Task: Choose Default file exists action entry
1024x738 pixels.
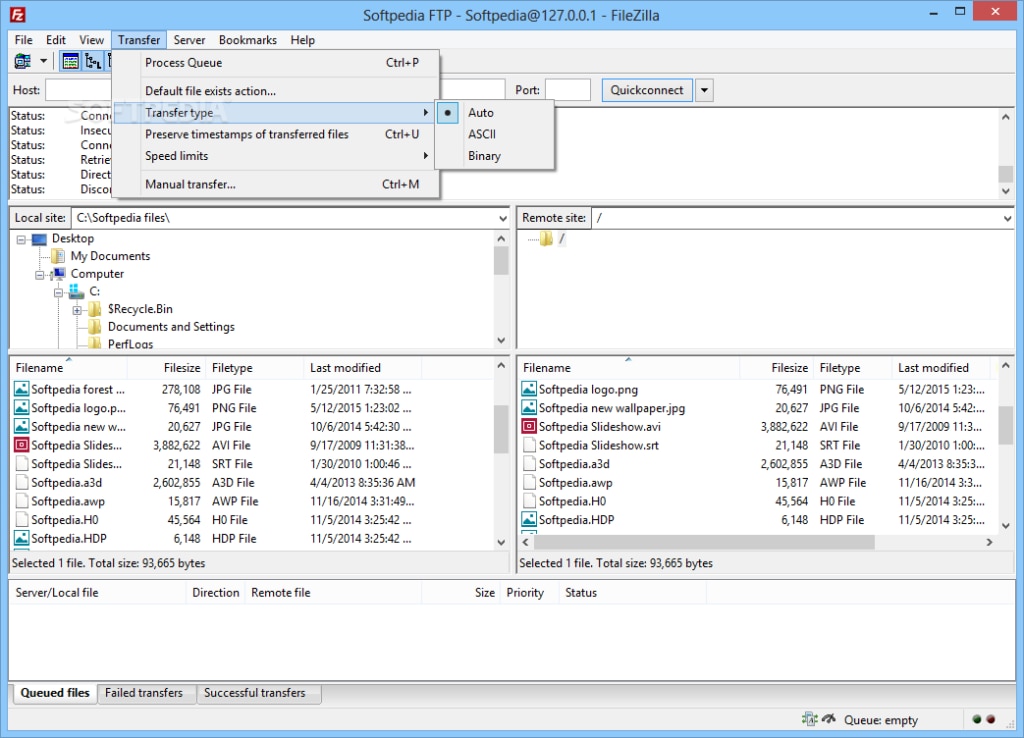Action: 276,91
